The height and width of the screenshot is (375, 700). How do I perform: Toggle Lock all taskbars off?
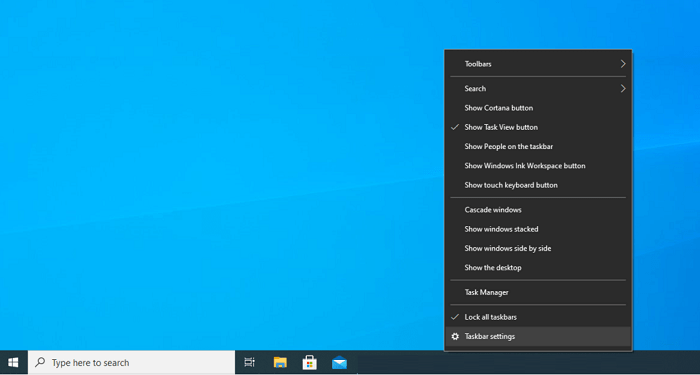[x=538, y=317]
